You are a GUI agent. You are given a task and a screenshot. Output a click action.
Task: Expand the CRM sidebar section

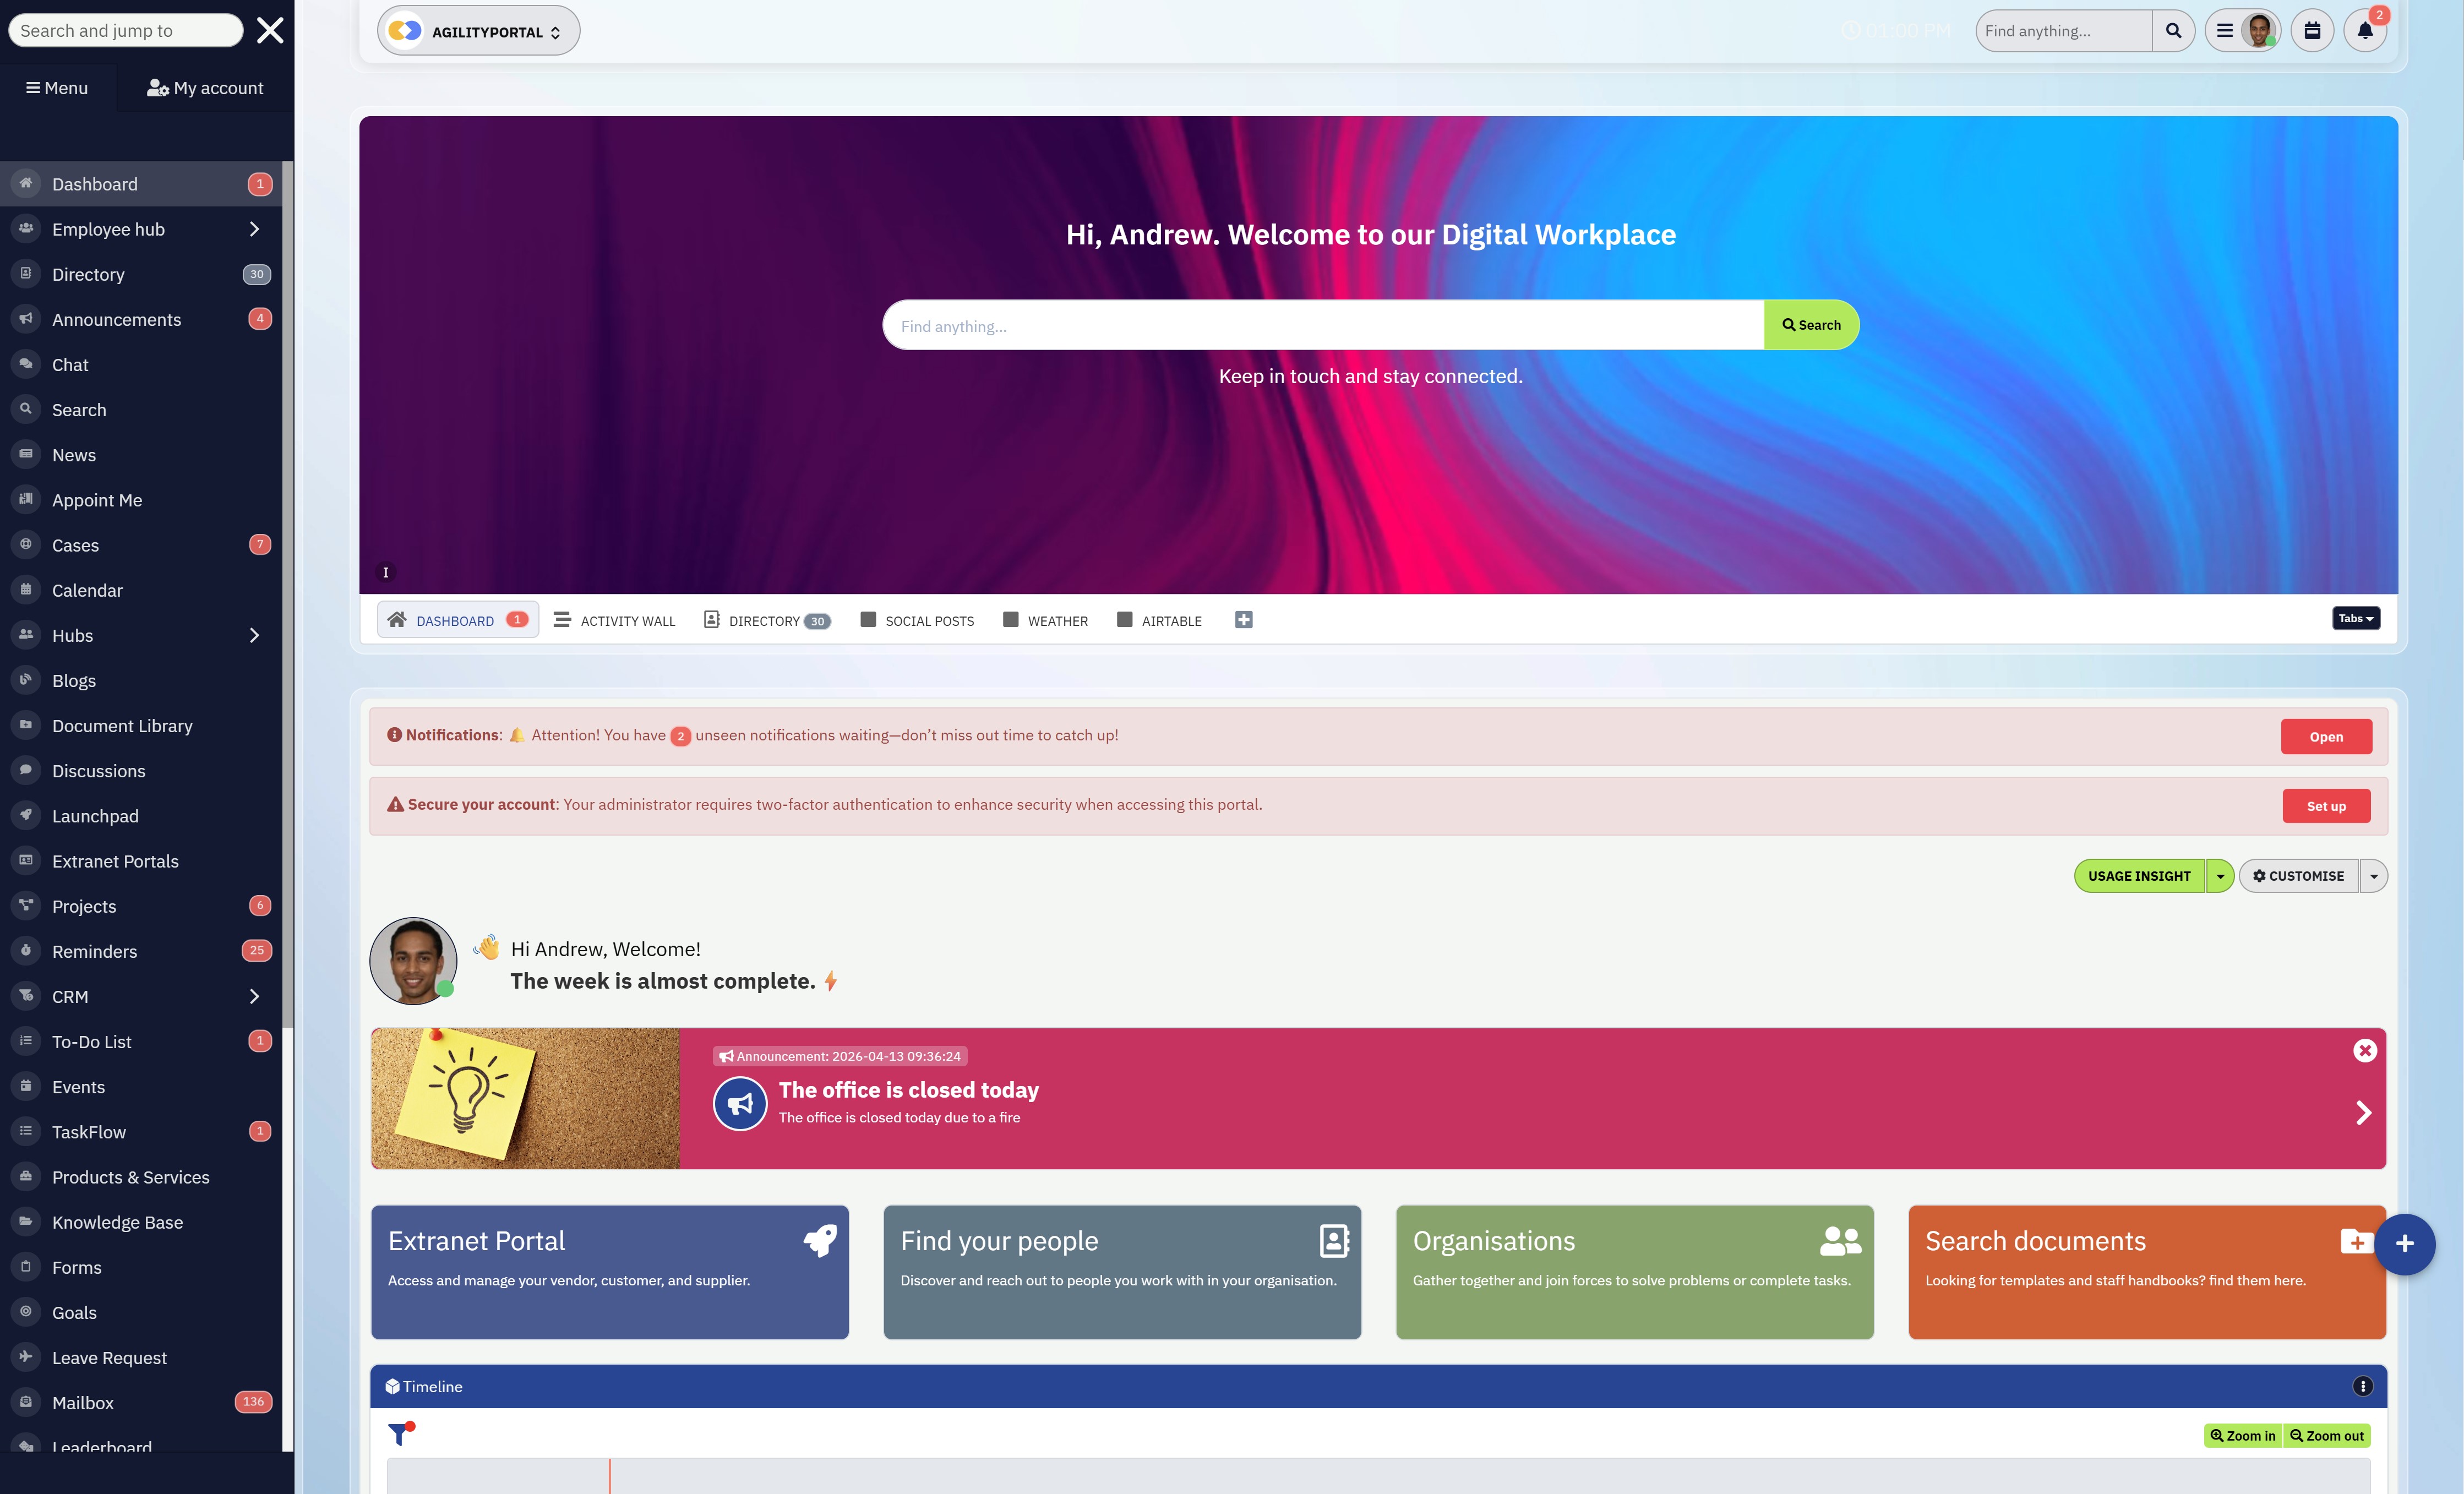pyautogui.click(x=254, y=996)
